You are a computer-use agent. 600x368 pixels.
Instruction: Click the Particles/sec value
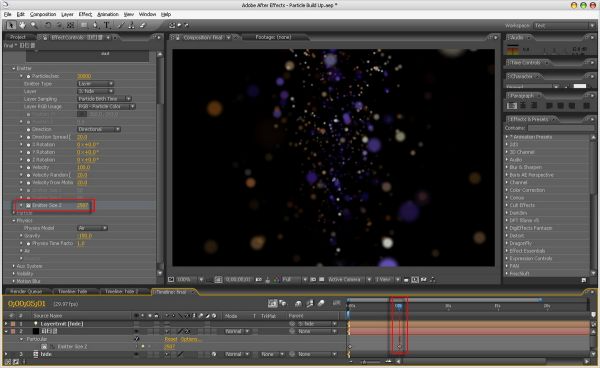coord(84,76)
